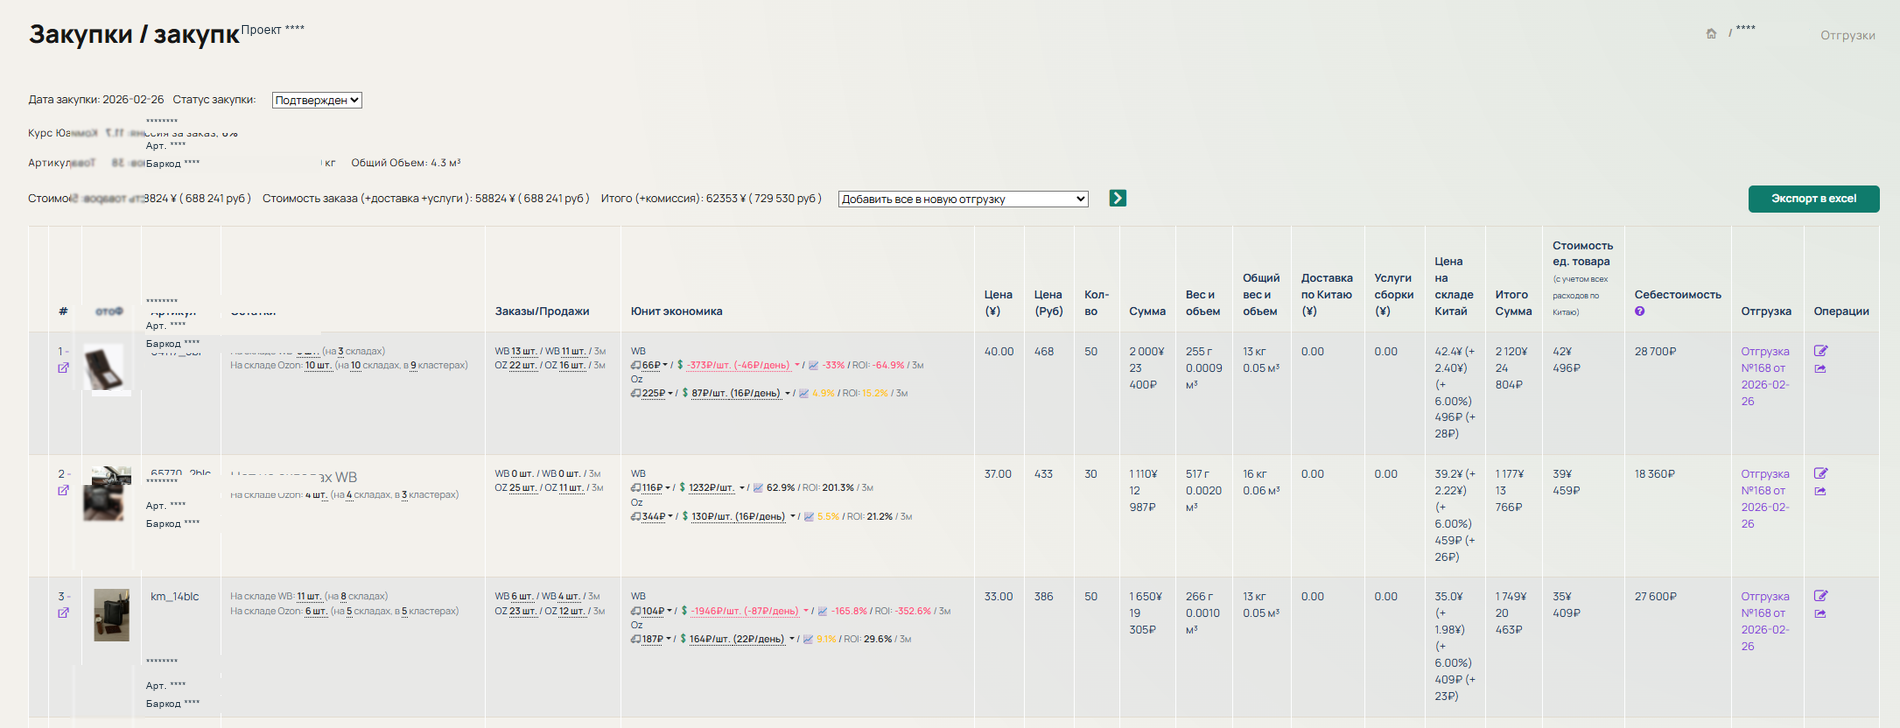
Task: Click the truck icon beside 66₽
Action: pos(635,366)
